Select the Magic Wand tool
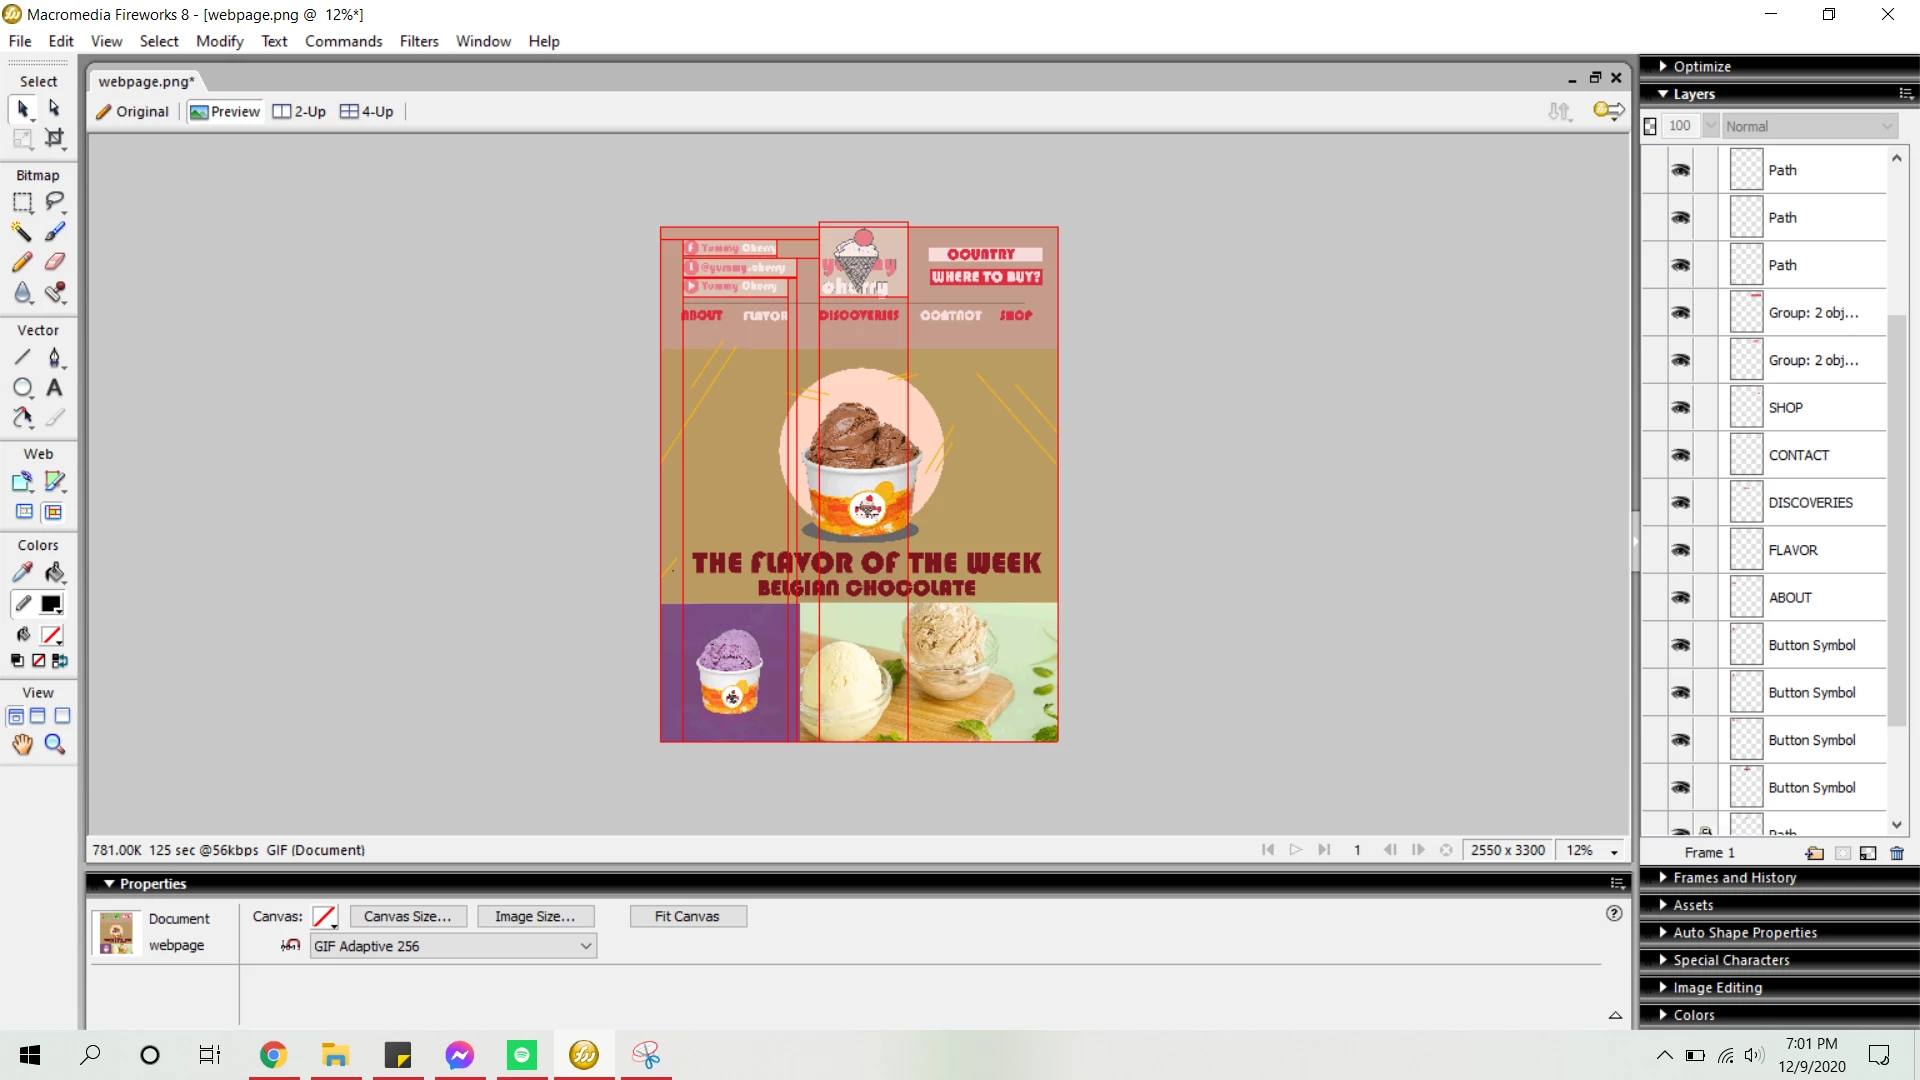 tap(22, 232)
